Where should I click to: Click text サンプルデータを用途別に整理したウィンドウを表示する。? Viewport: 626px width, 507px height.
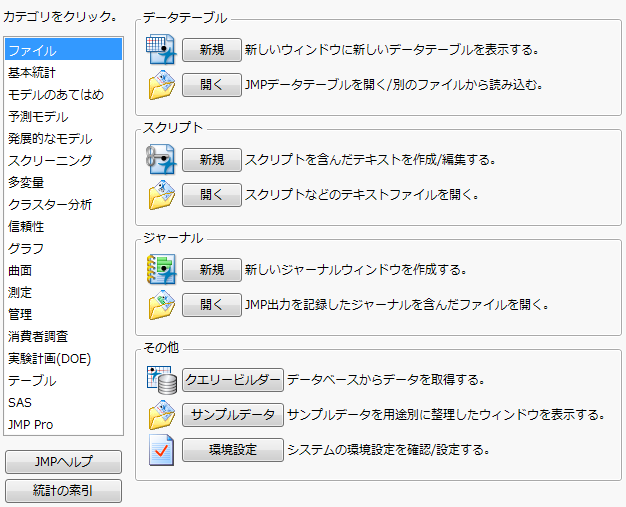(446, 415)
